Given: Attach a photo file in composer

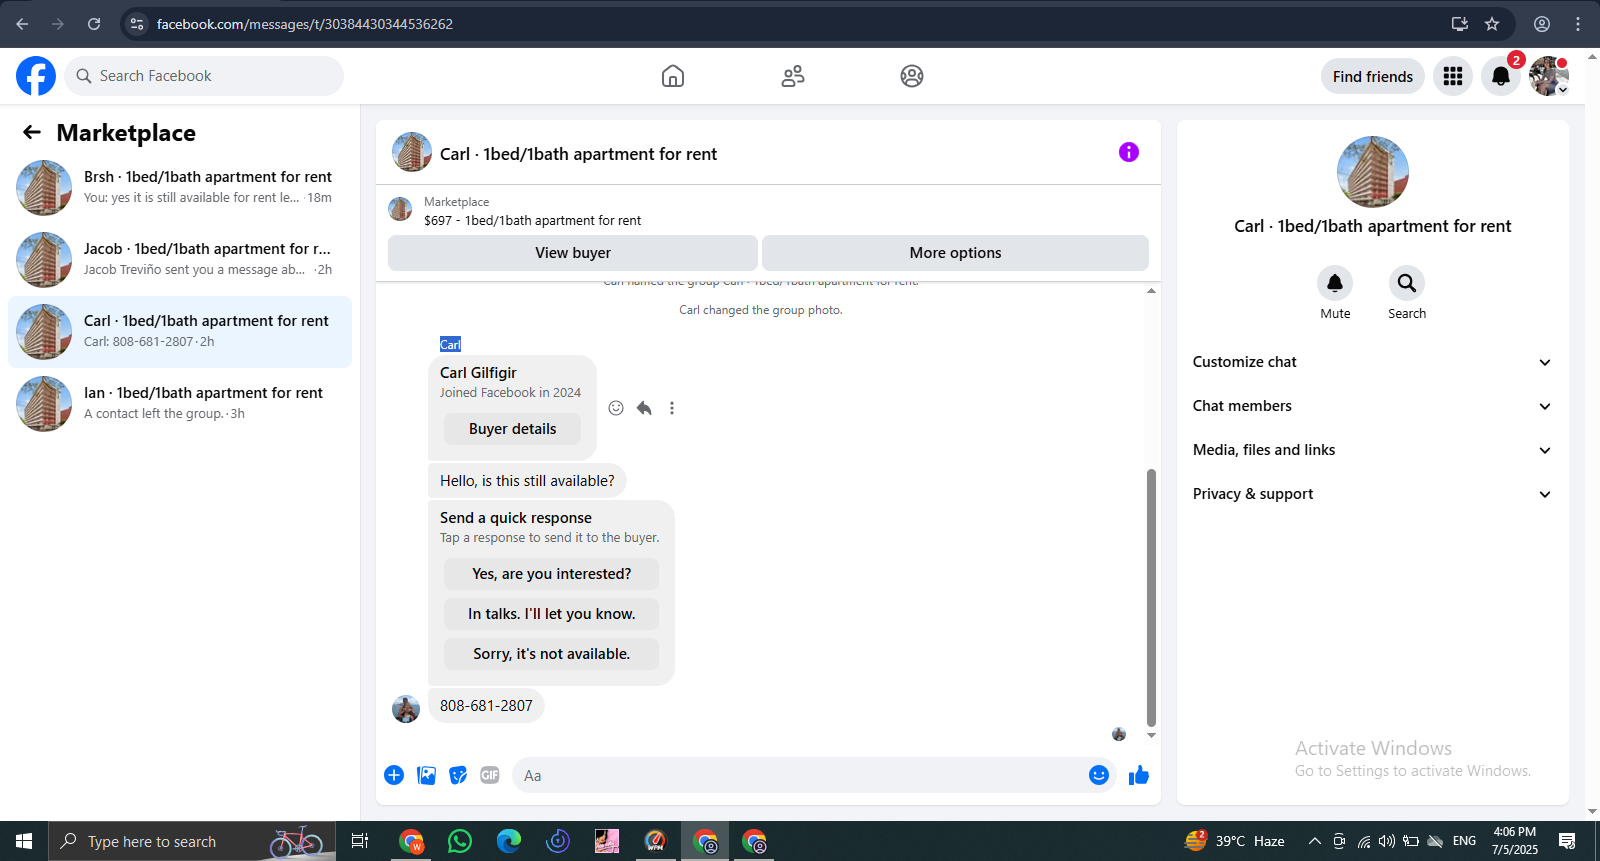Looking at the screenshot, I should (426, 775).
